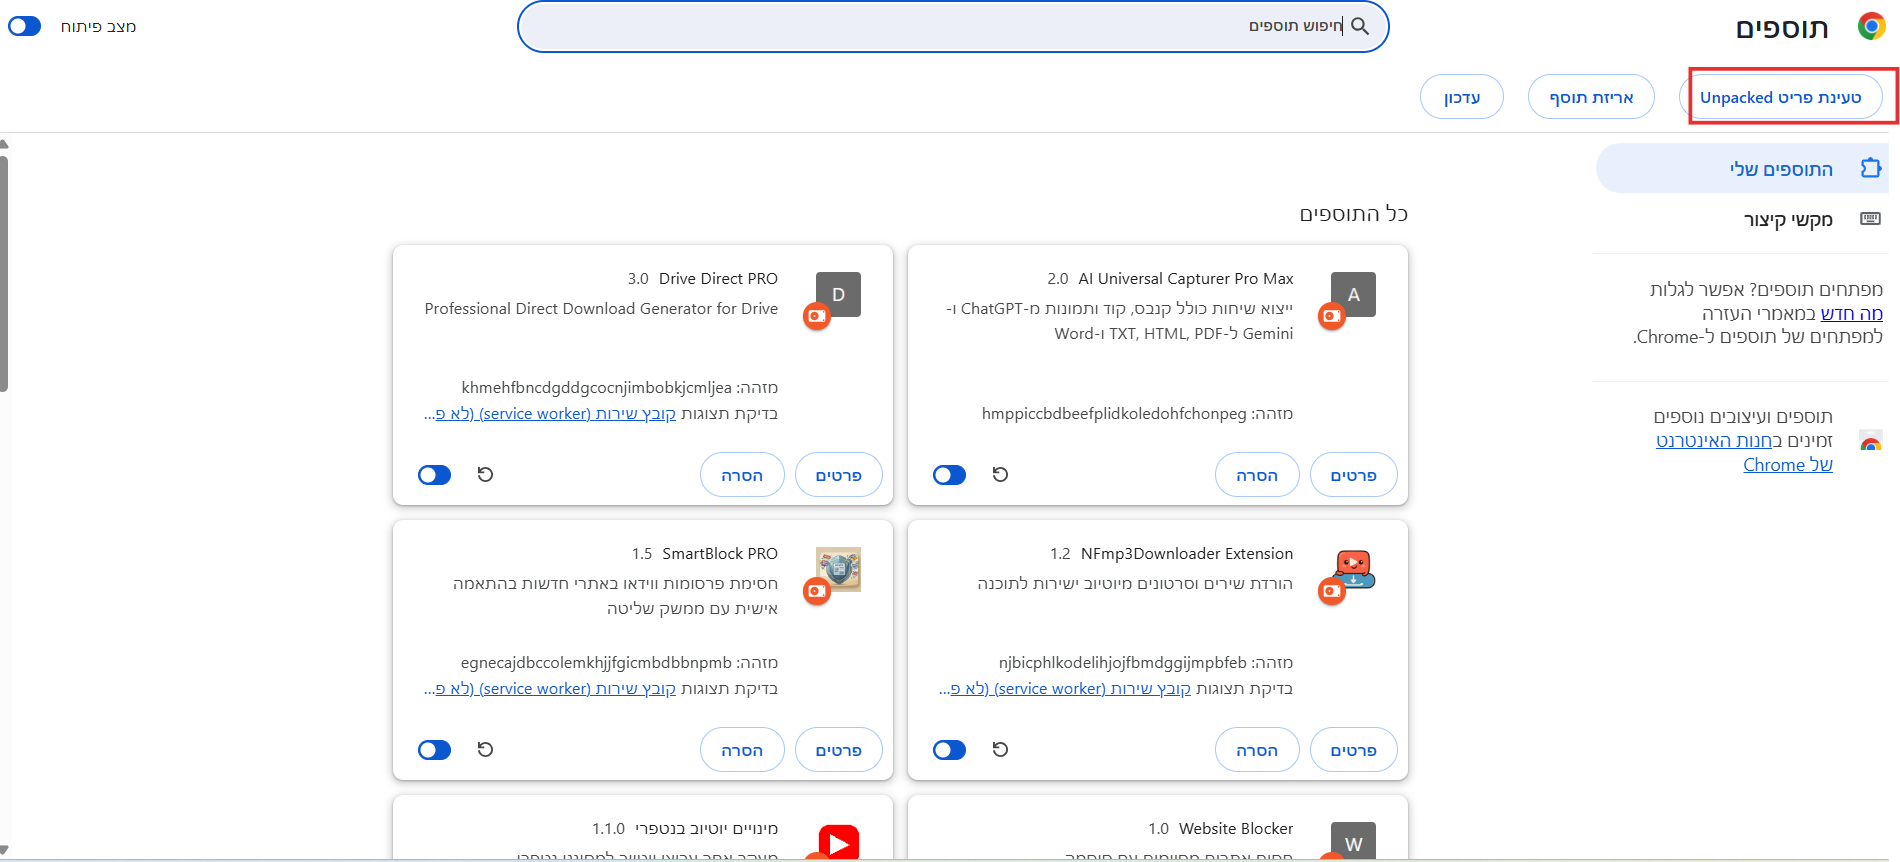
Task: Click the Chrome Web Store rainbow icon
Action: [1871, 441]
